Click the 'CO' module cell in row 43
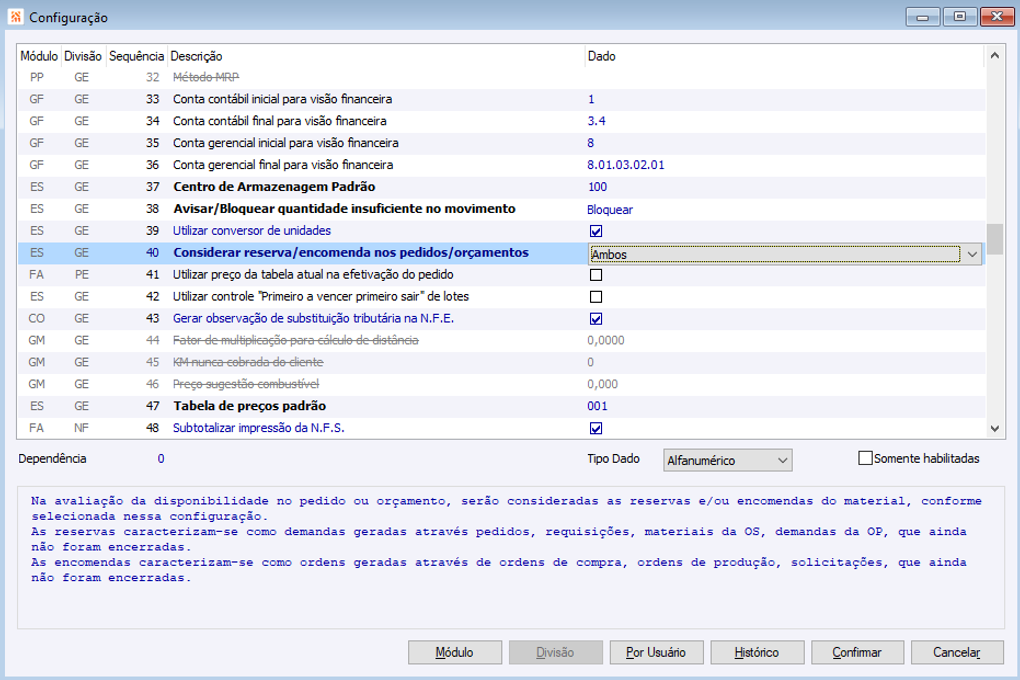Viewport: 1020px width, 680px height. (36, 318)
